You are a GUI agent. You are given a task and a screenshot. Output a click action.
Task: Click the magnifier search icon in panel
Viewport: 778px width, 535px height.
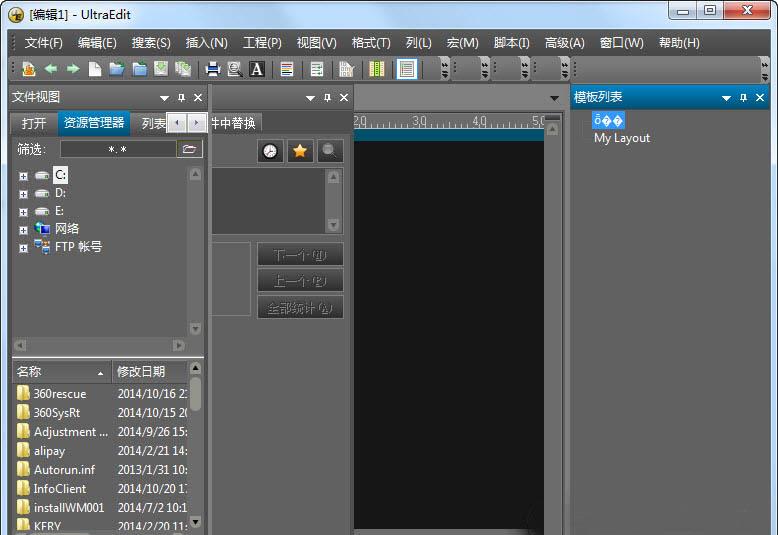(330, 151)
